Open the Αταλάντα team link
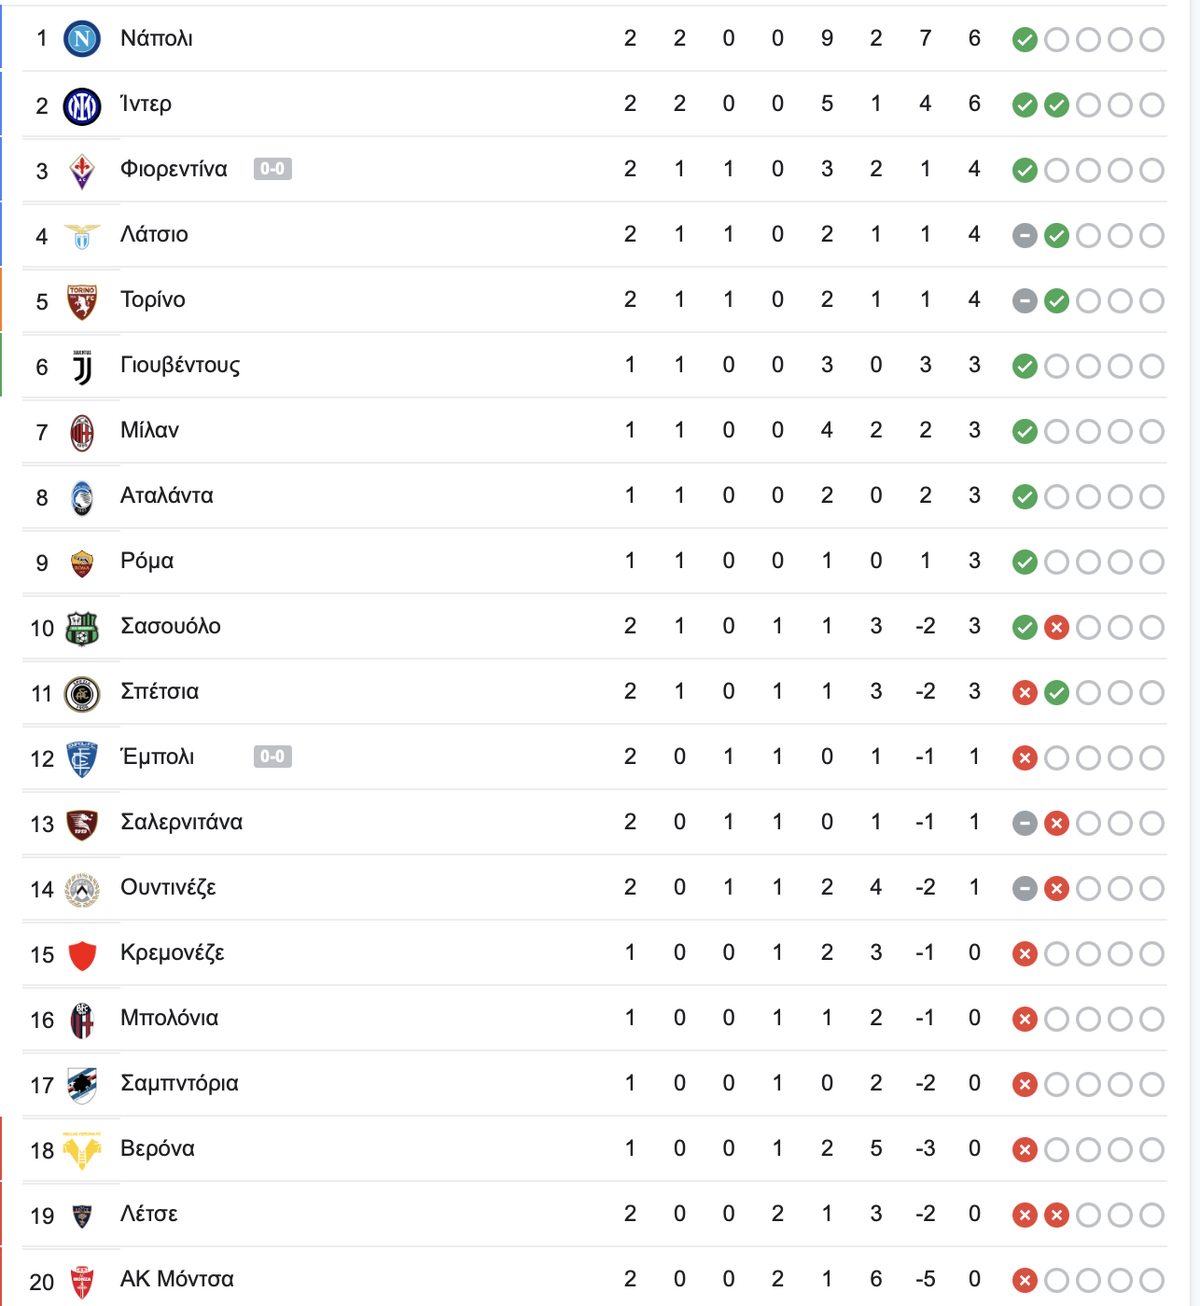 pos(167,495)
